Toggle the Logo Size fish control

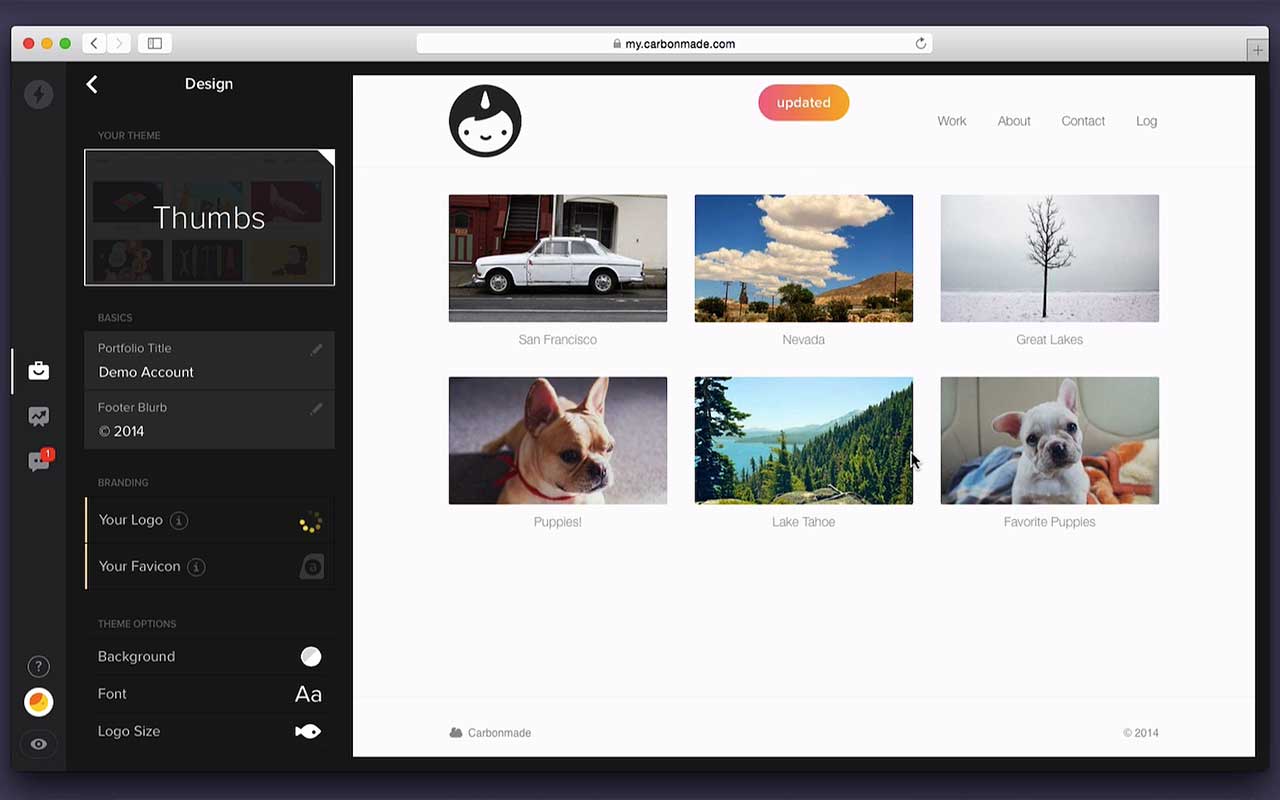(307, 731)
